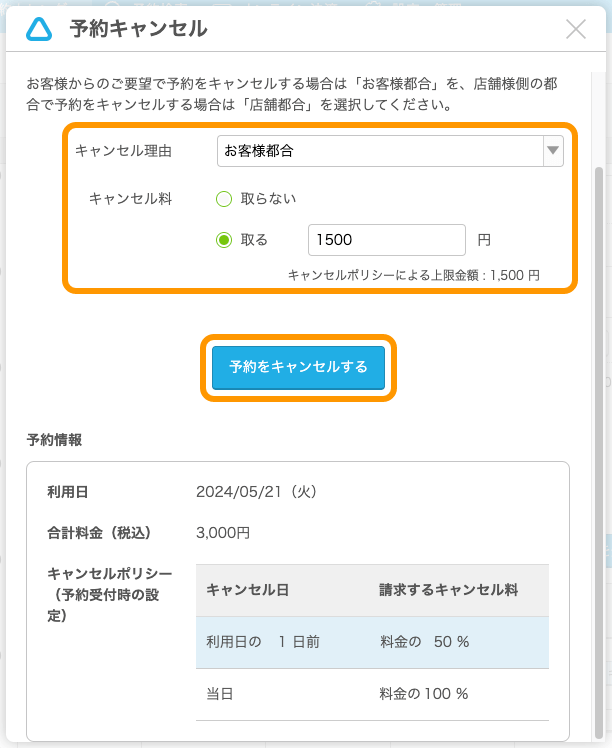
Task: Click the blue triangle logo icon
Action: coord(39,29)
